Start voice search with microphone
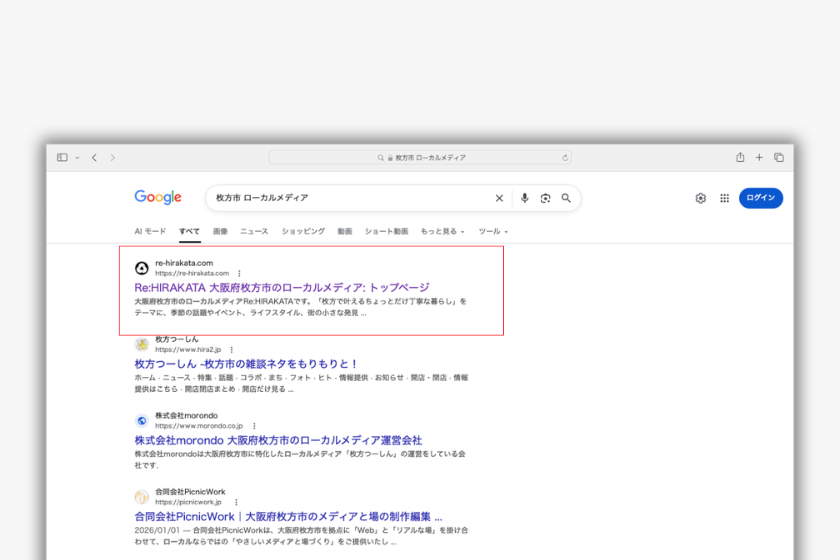Image resolution: width=840 pixels, height=560 pixels. coord(524,198)
